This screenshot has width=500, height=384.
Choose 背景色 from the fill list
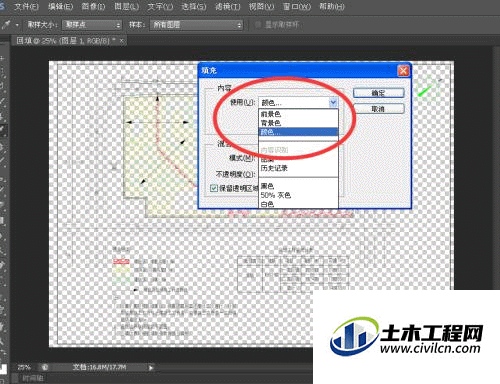[299, 123]
